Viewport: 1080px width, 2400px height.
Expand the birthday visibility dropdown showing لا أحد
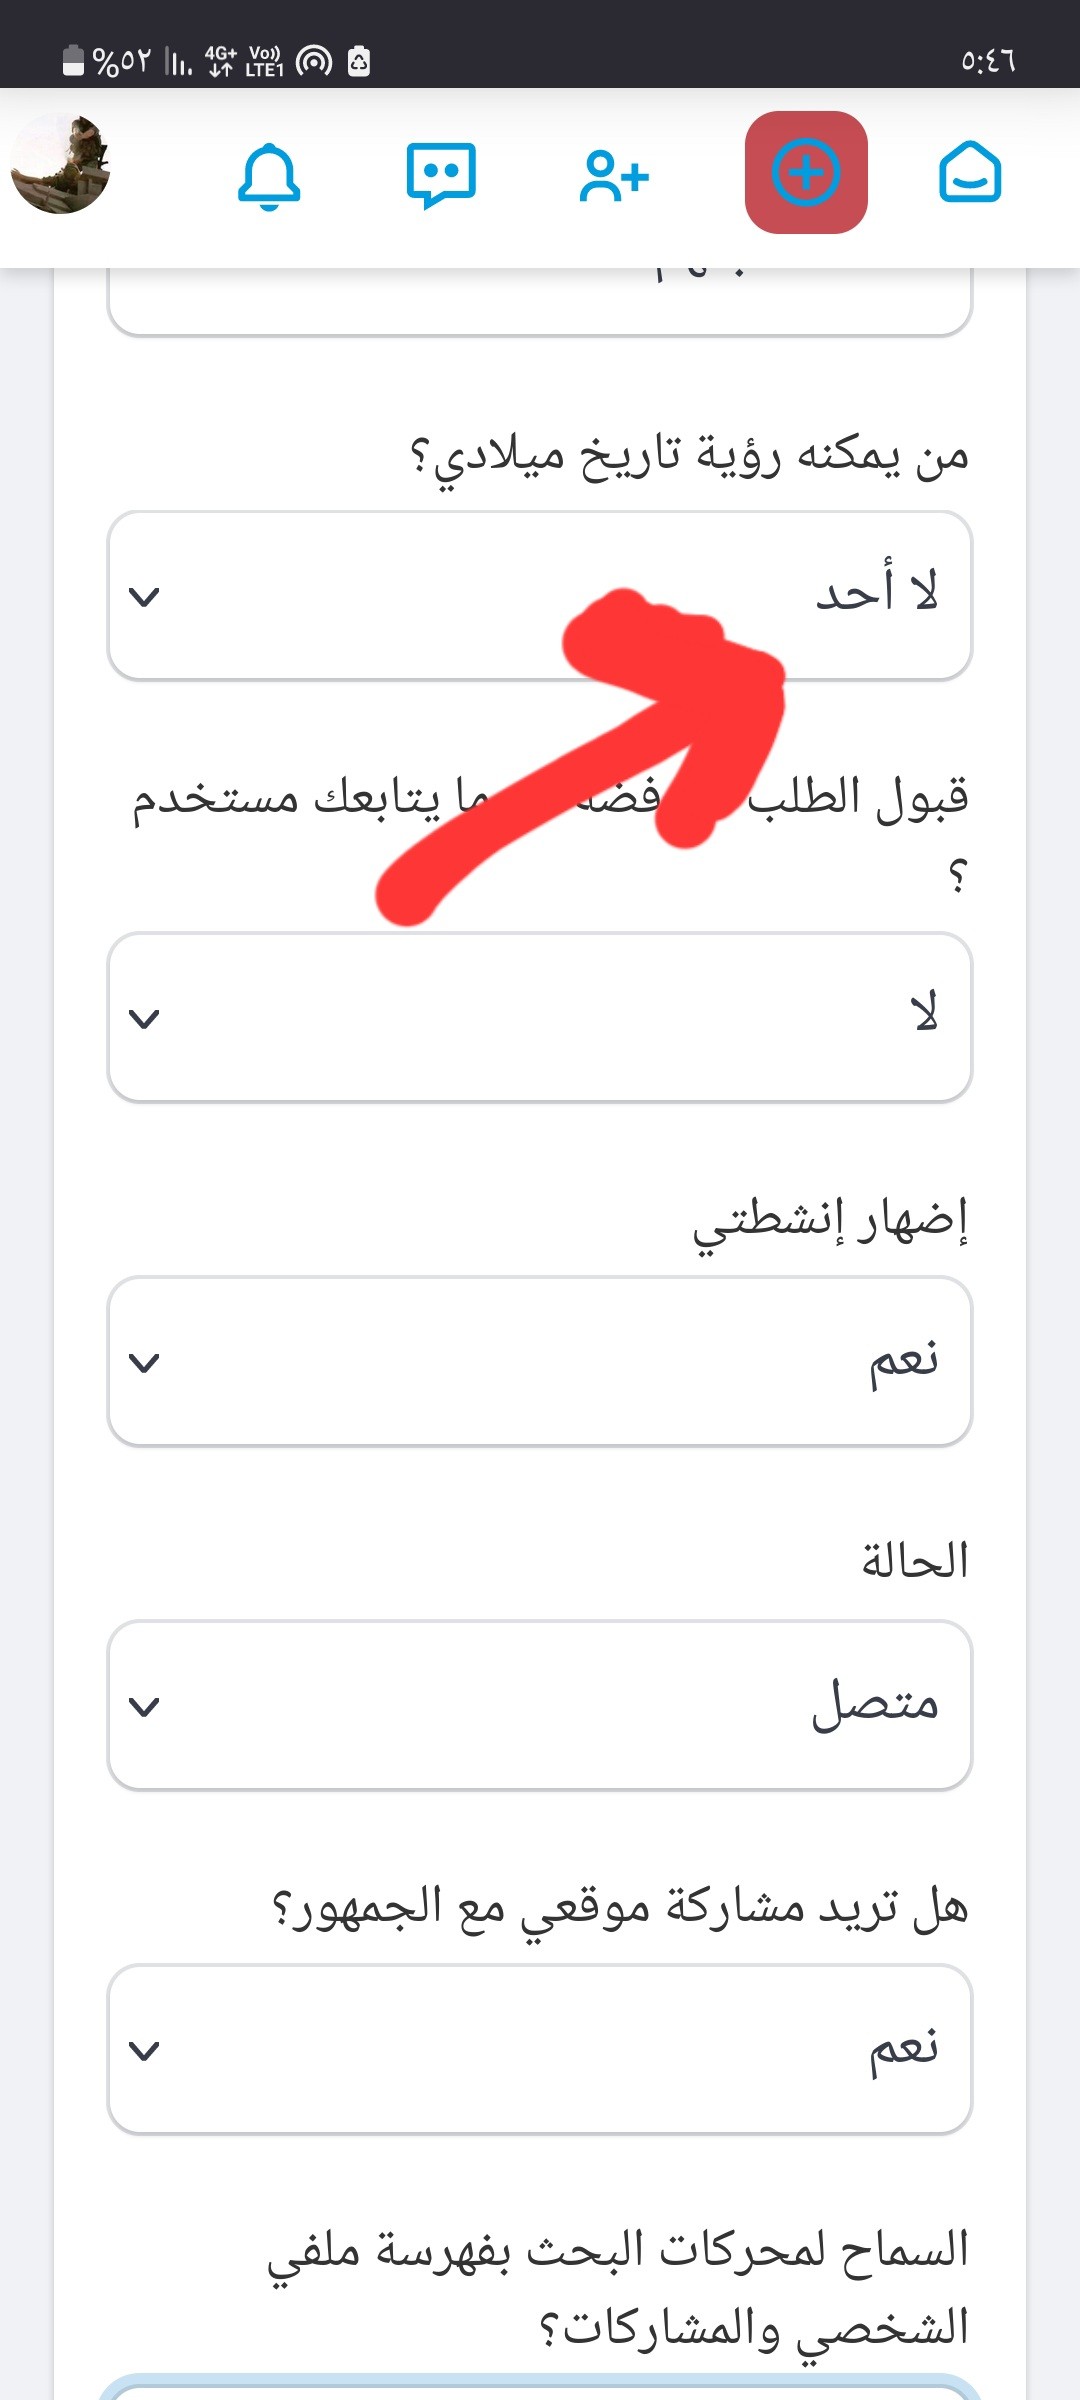540,596
